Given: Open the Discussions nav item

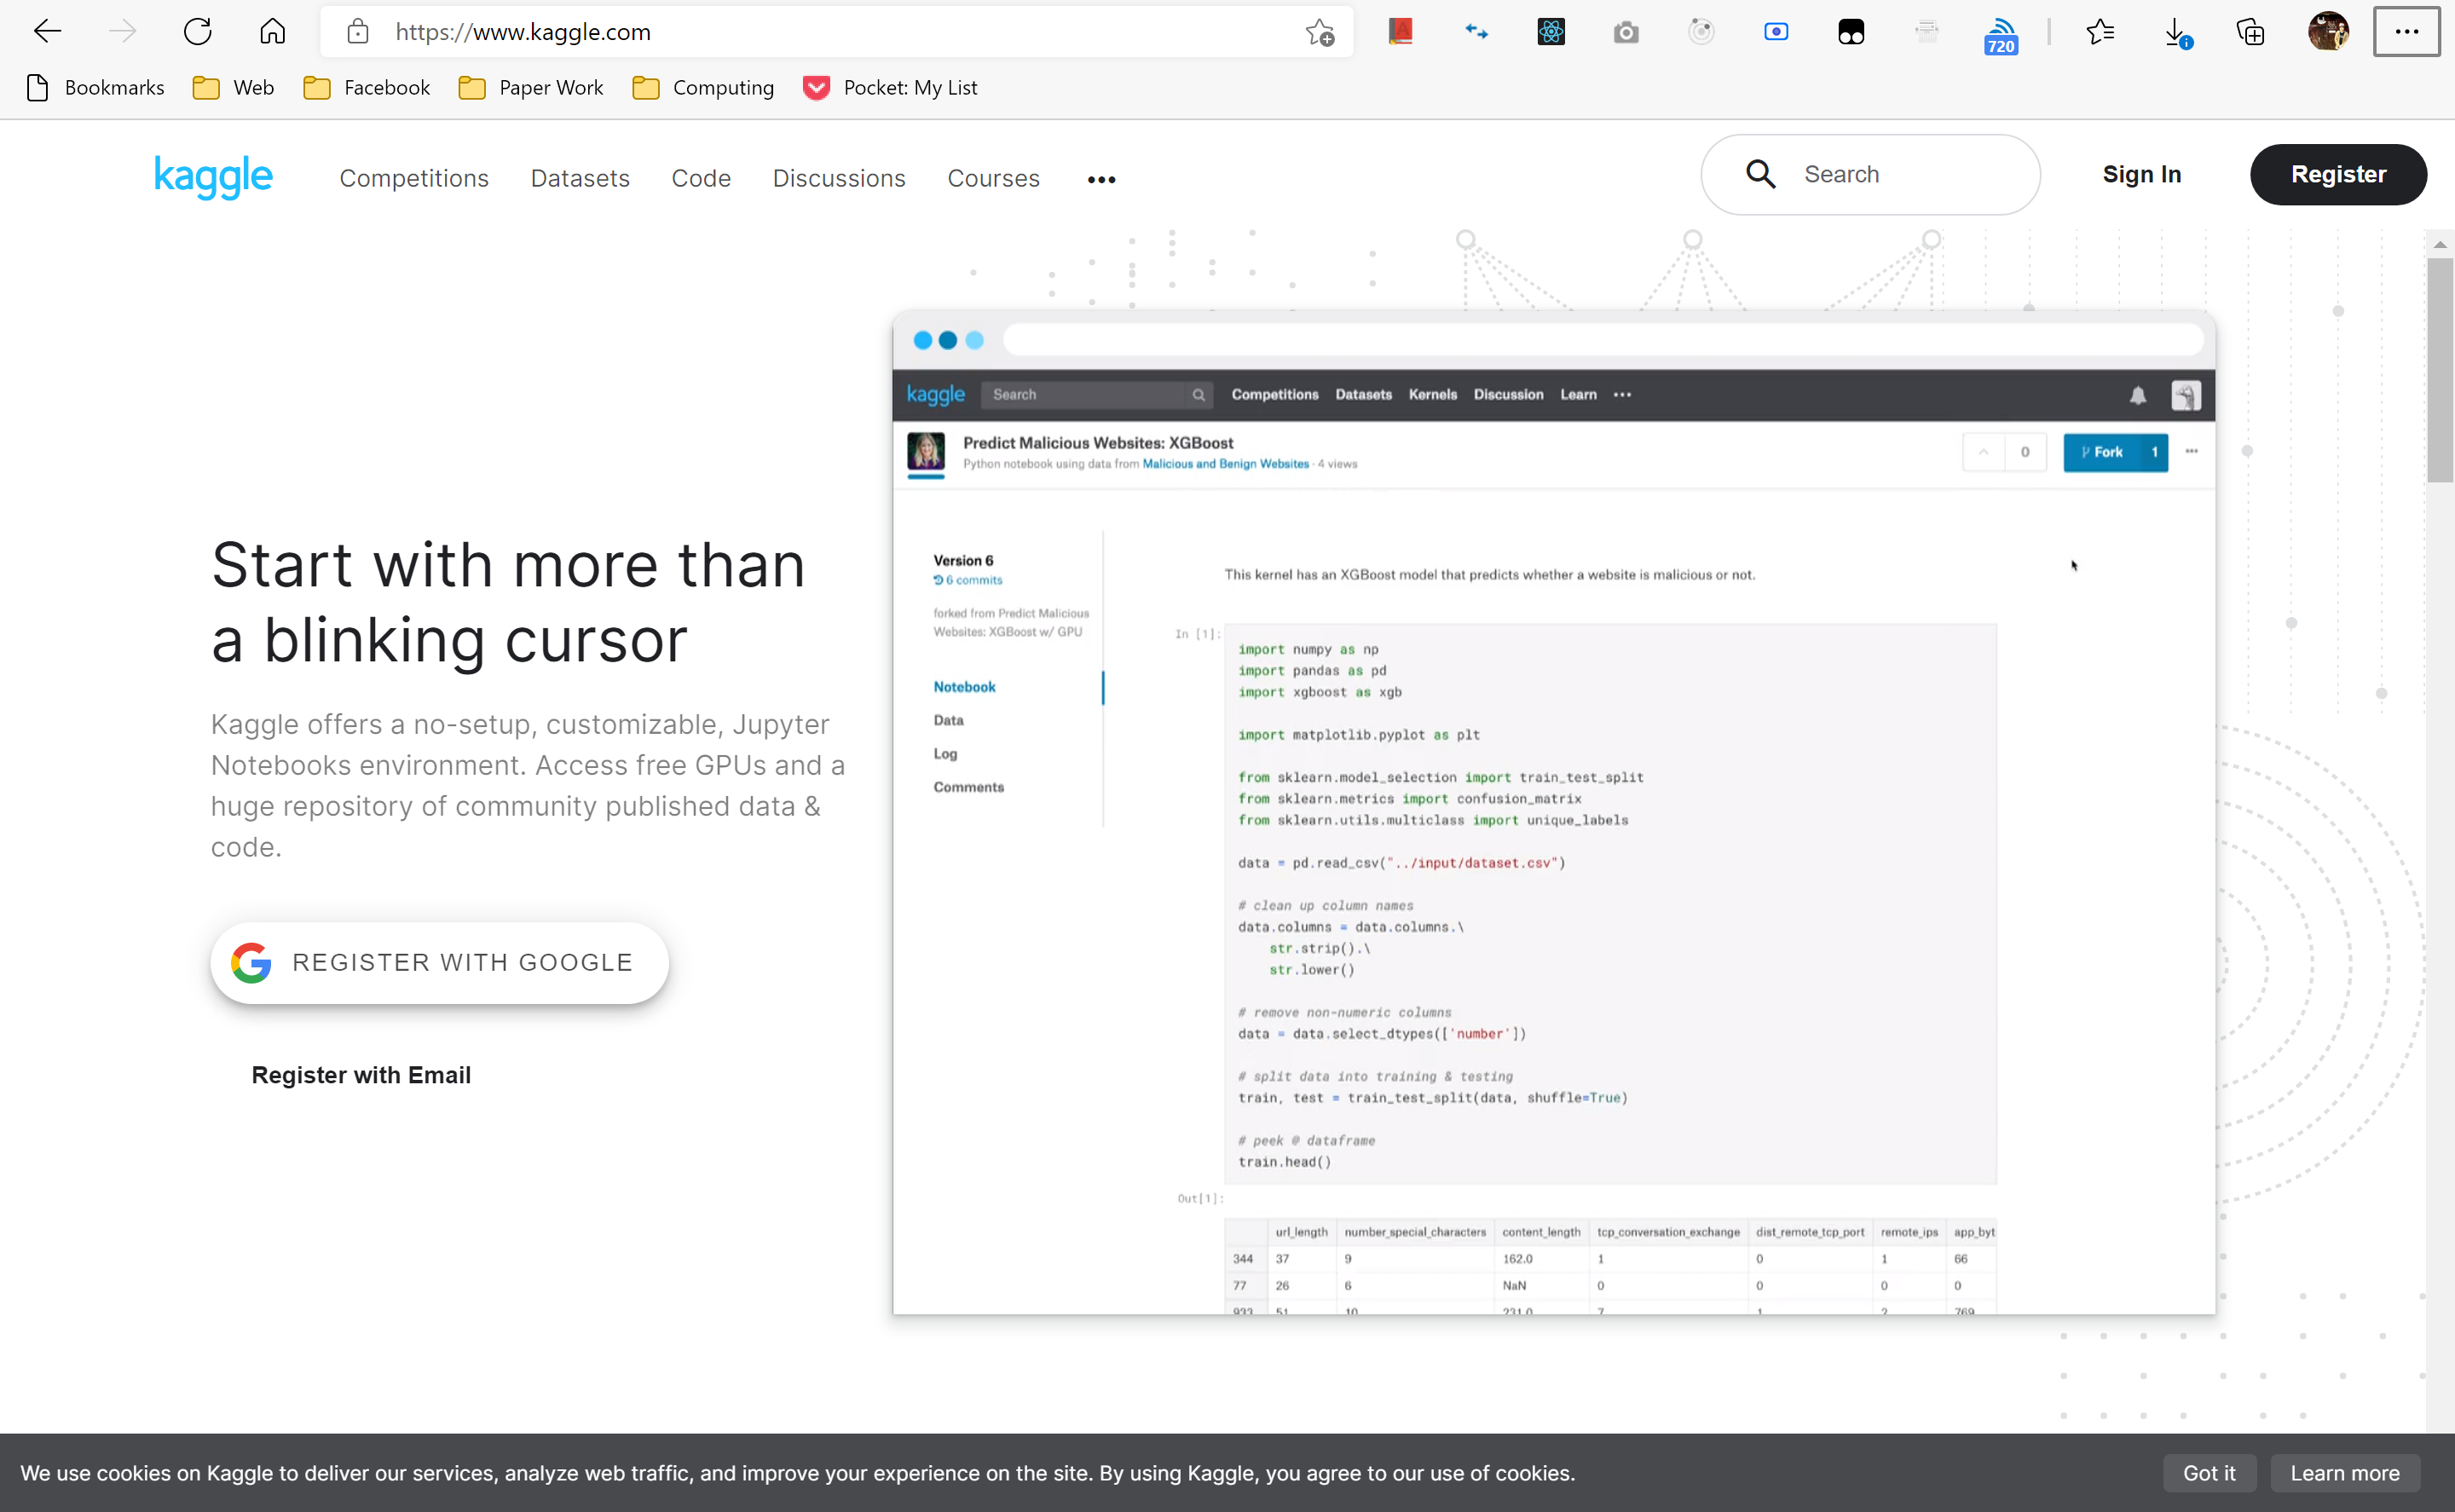Looking at the screenshot, I should pyautogui.click(x=839, y=178).
